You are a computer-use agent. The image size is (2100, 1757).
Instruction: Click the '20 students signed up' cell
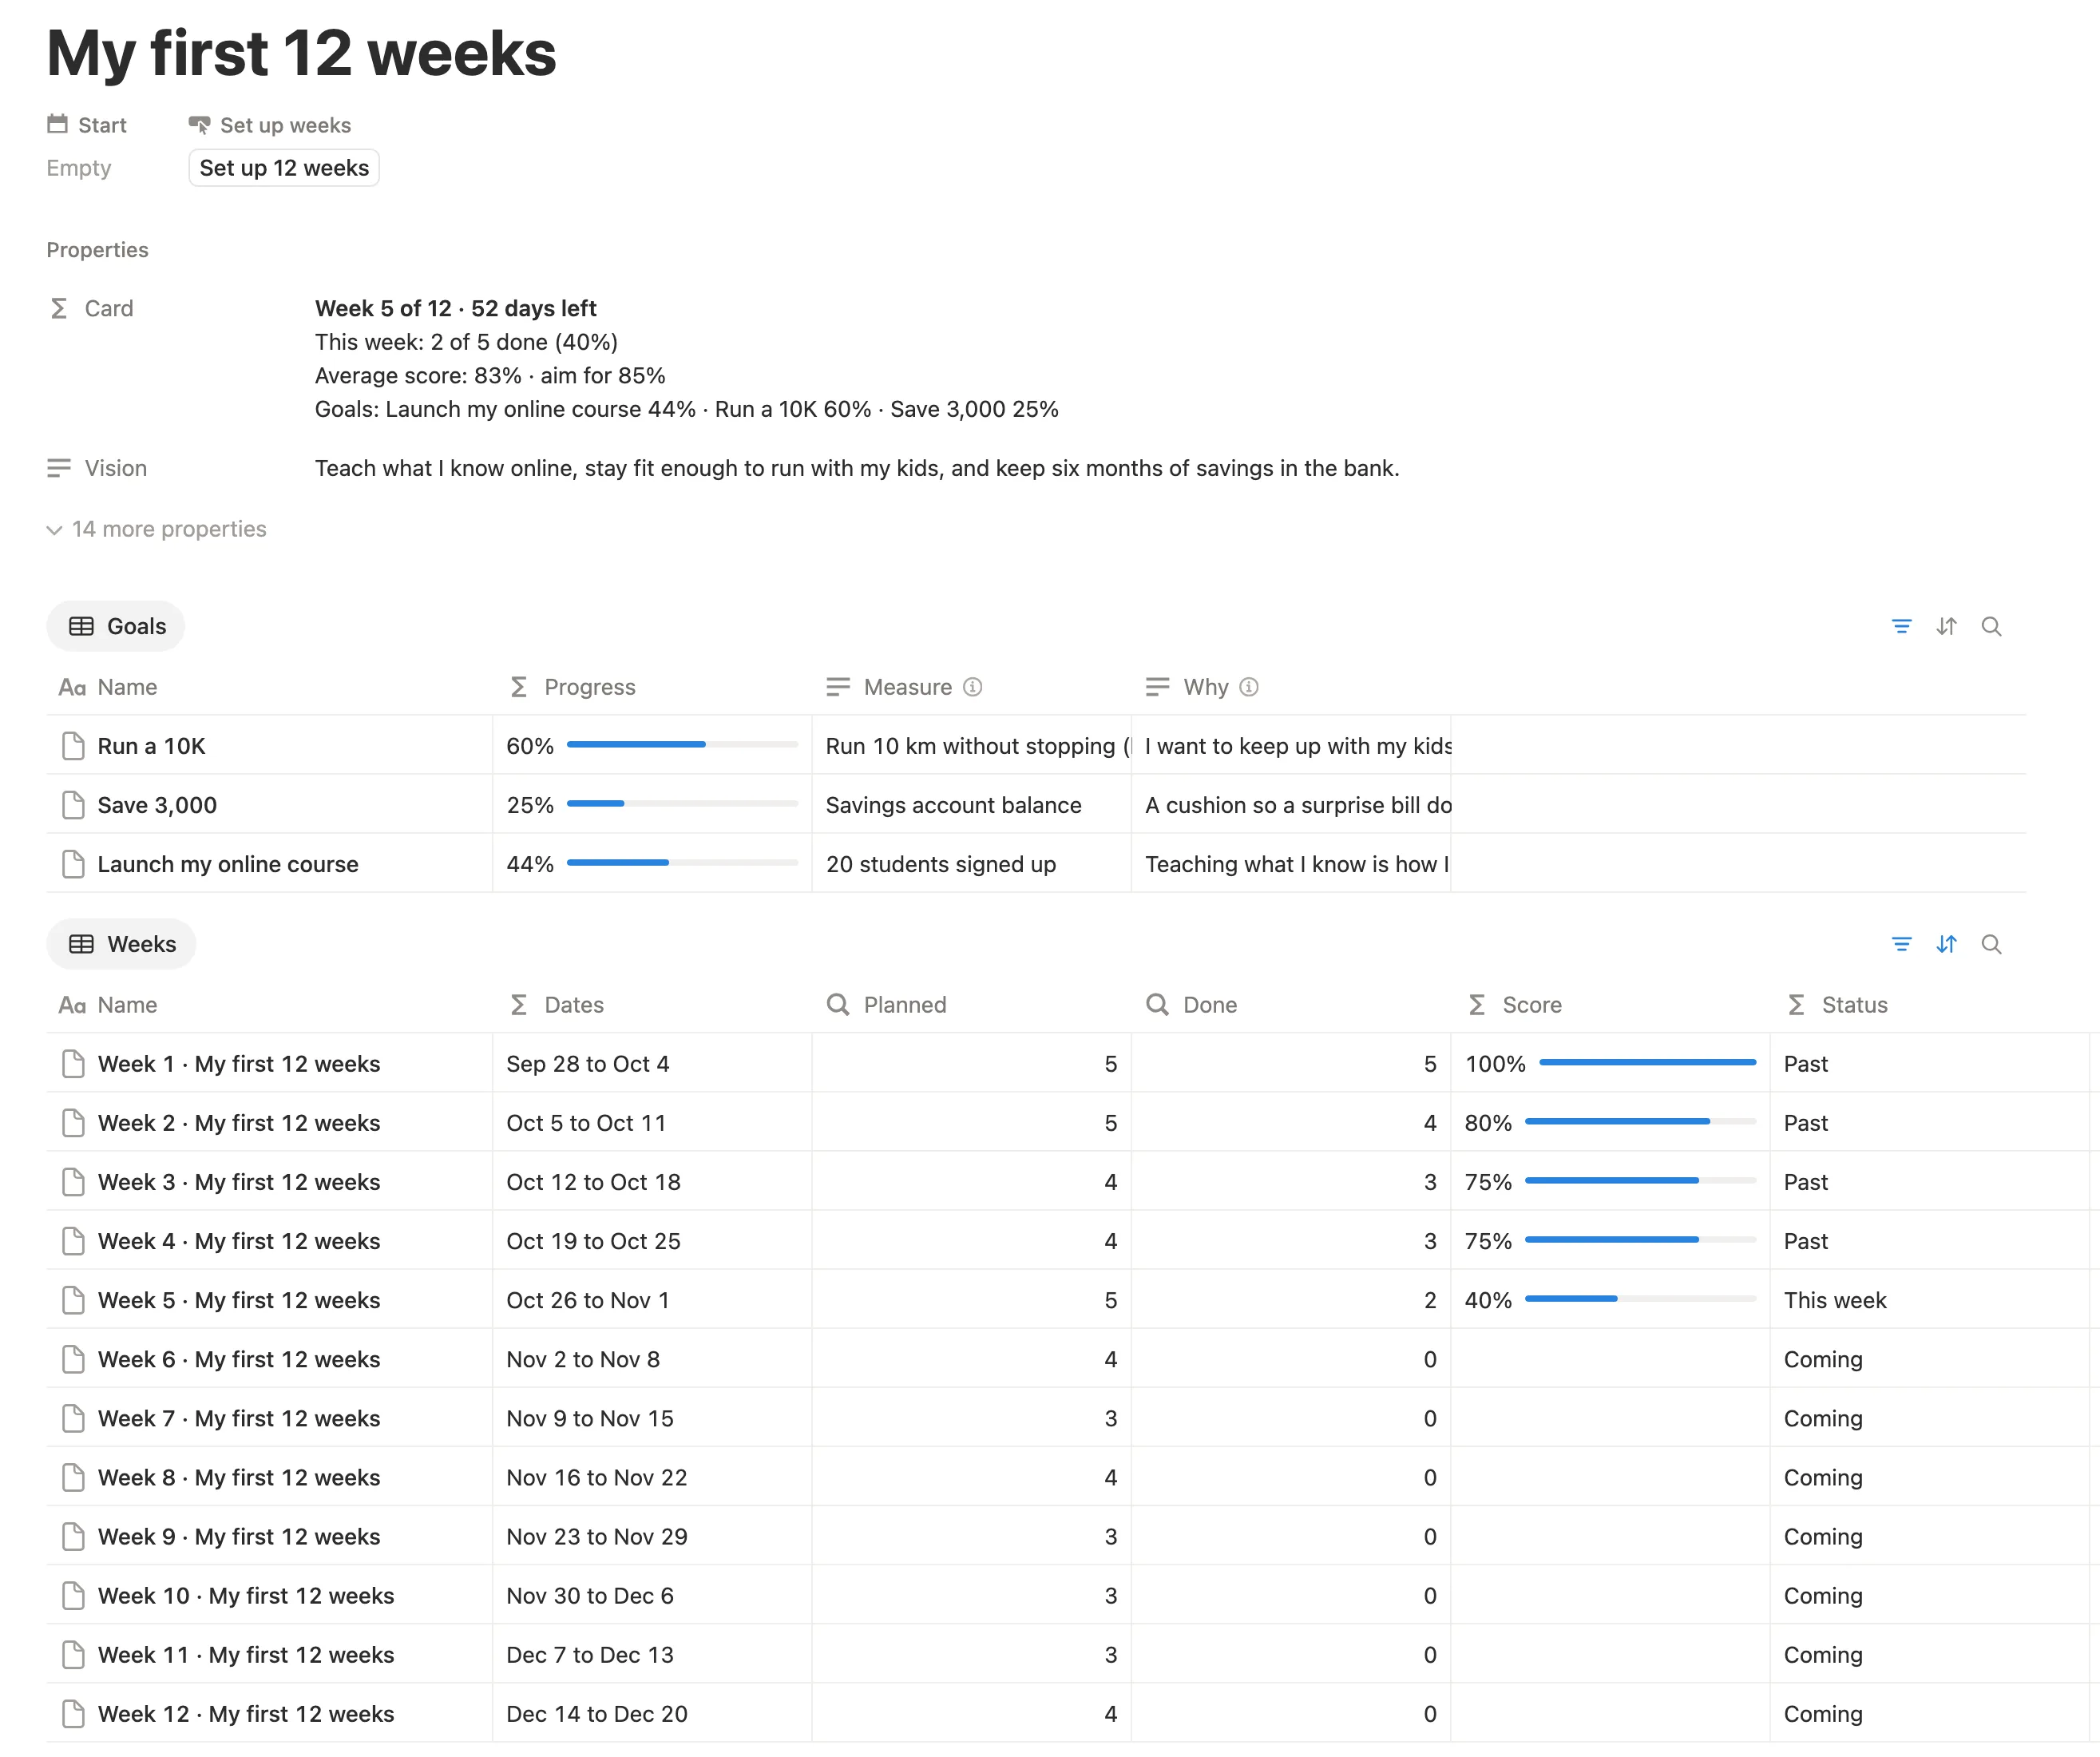pos(971,864)
